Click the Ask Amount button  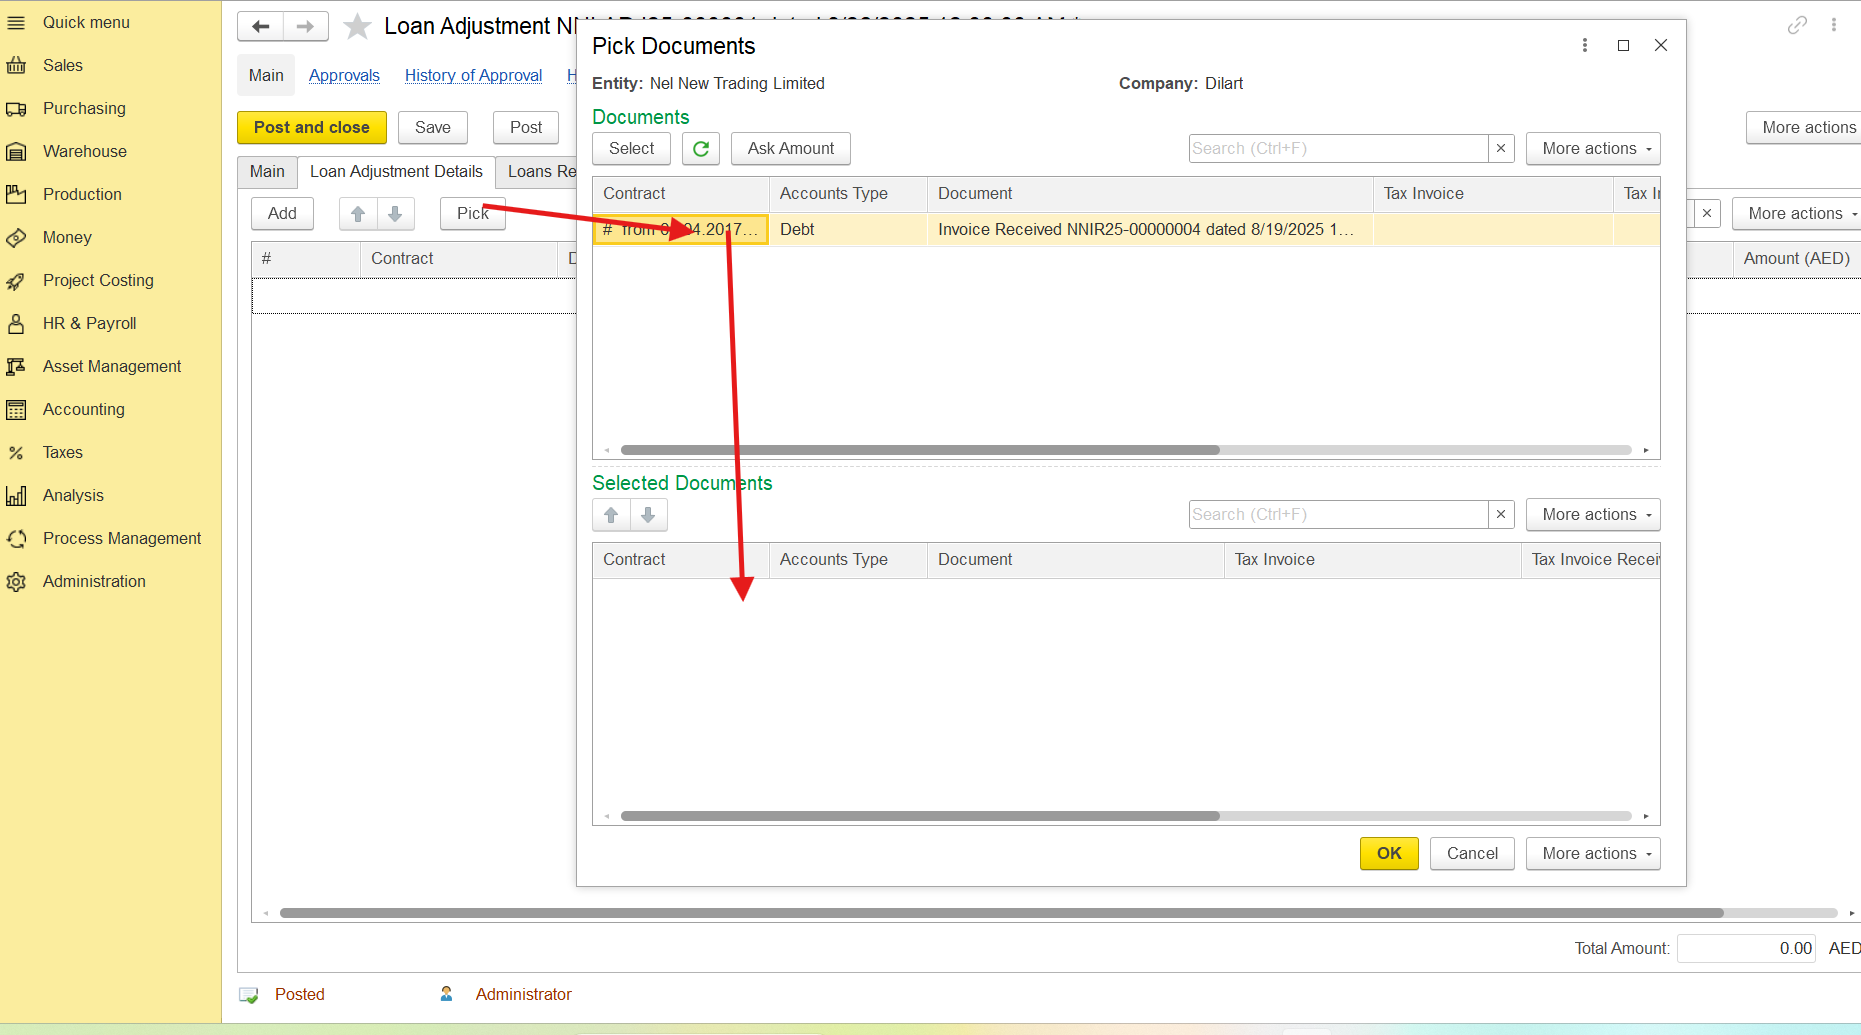pos(790,149)
